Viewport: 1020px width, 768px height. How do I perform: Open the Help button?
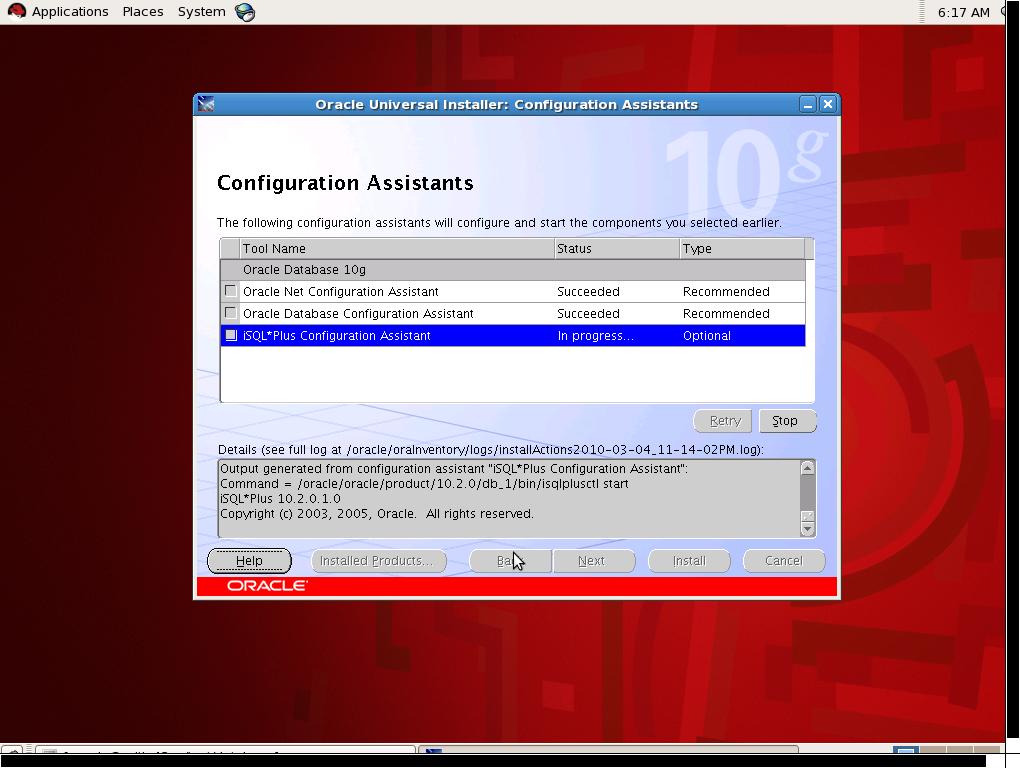249,561
